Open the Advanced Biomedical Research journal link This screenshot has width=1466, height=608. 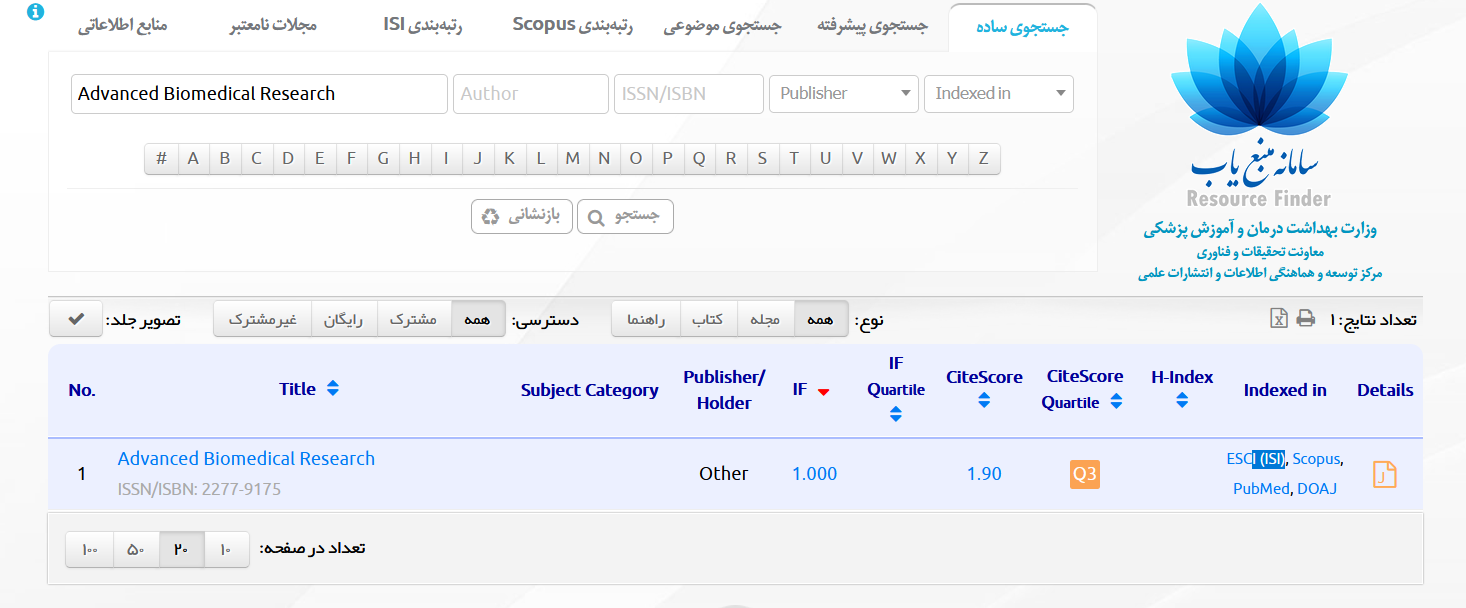pos(246,459)
